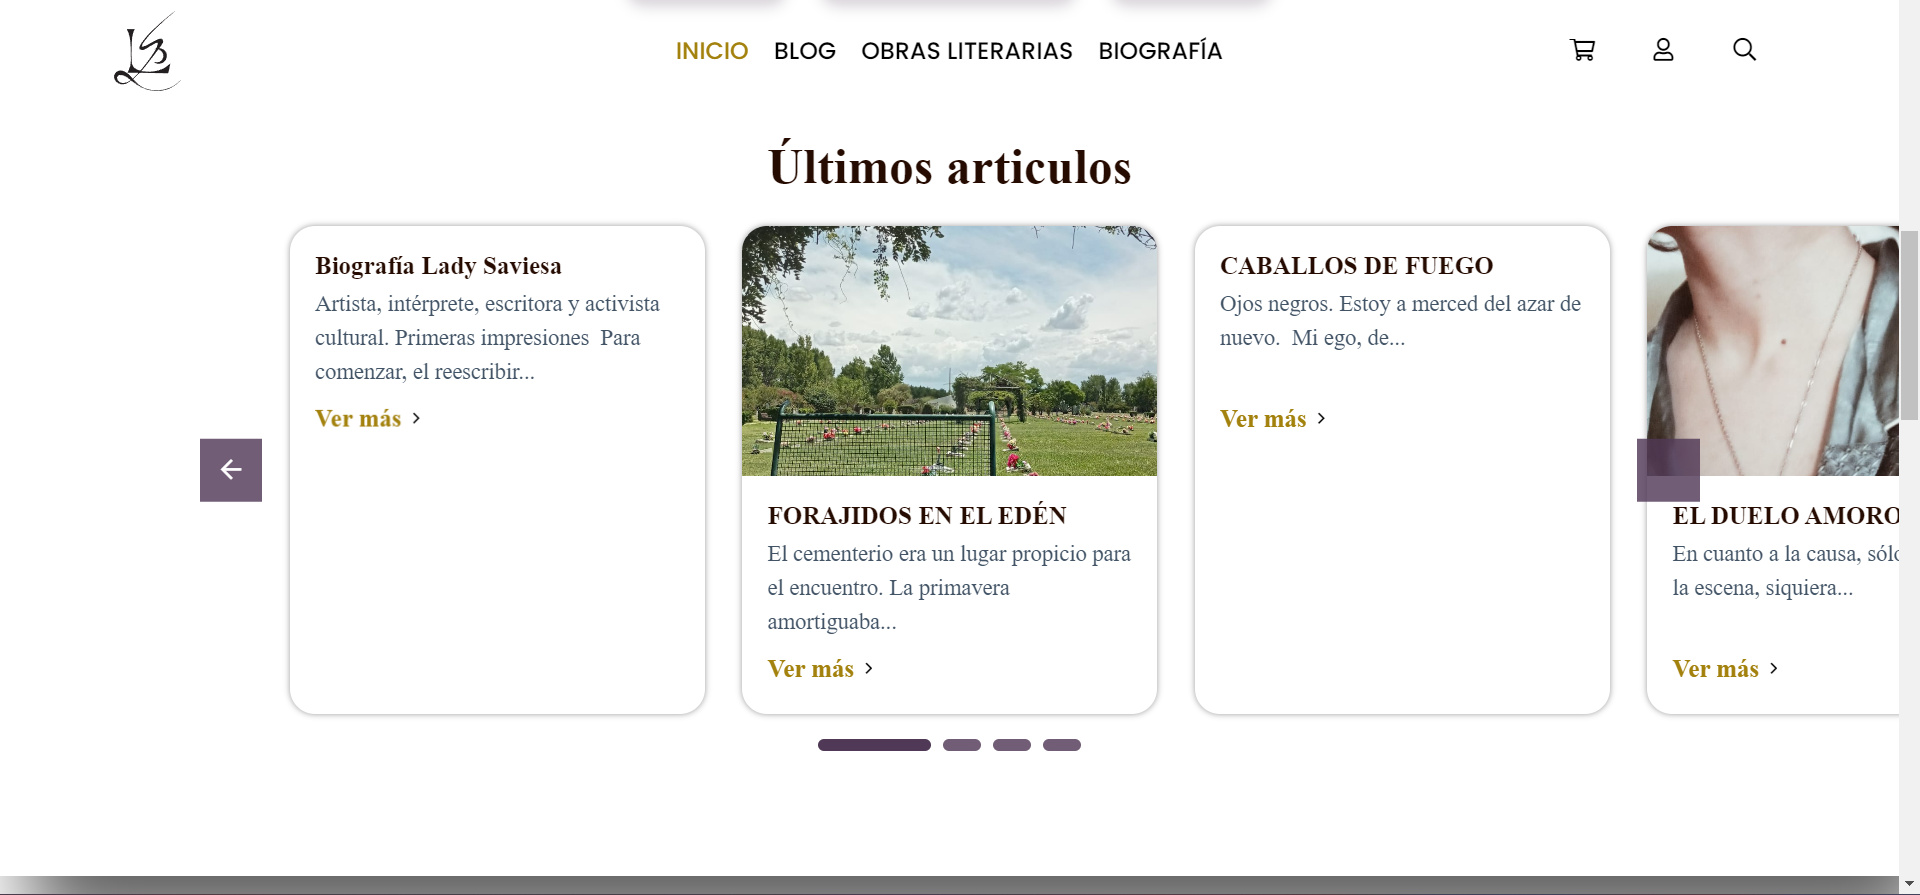The image size is (1920, 895).
Task: Navigate to the BIOGRAFÍA page
Action: [1160, 51]
